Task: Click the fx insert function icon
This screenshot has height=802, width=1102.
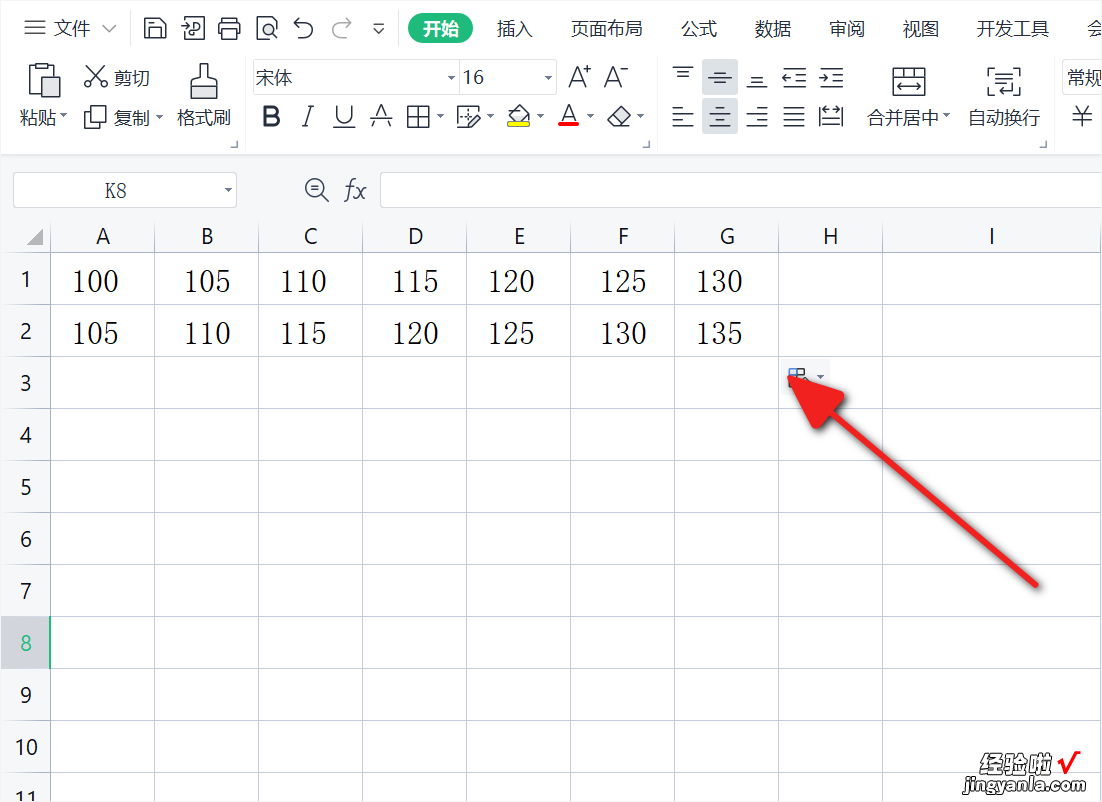Action: click(x=355, y=190)
